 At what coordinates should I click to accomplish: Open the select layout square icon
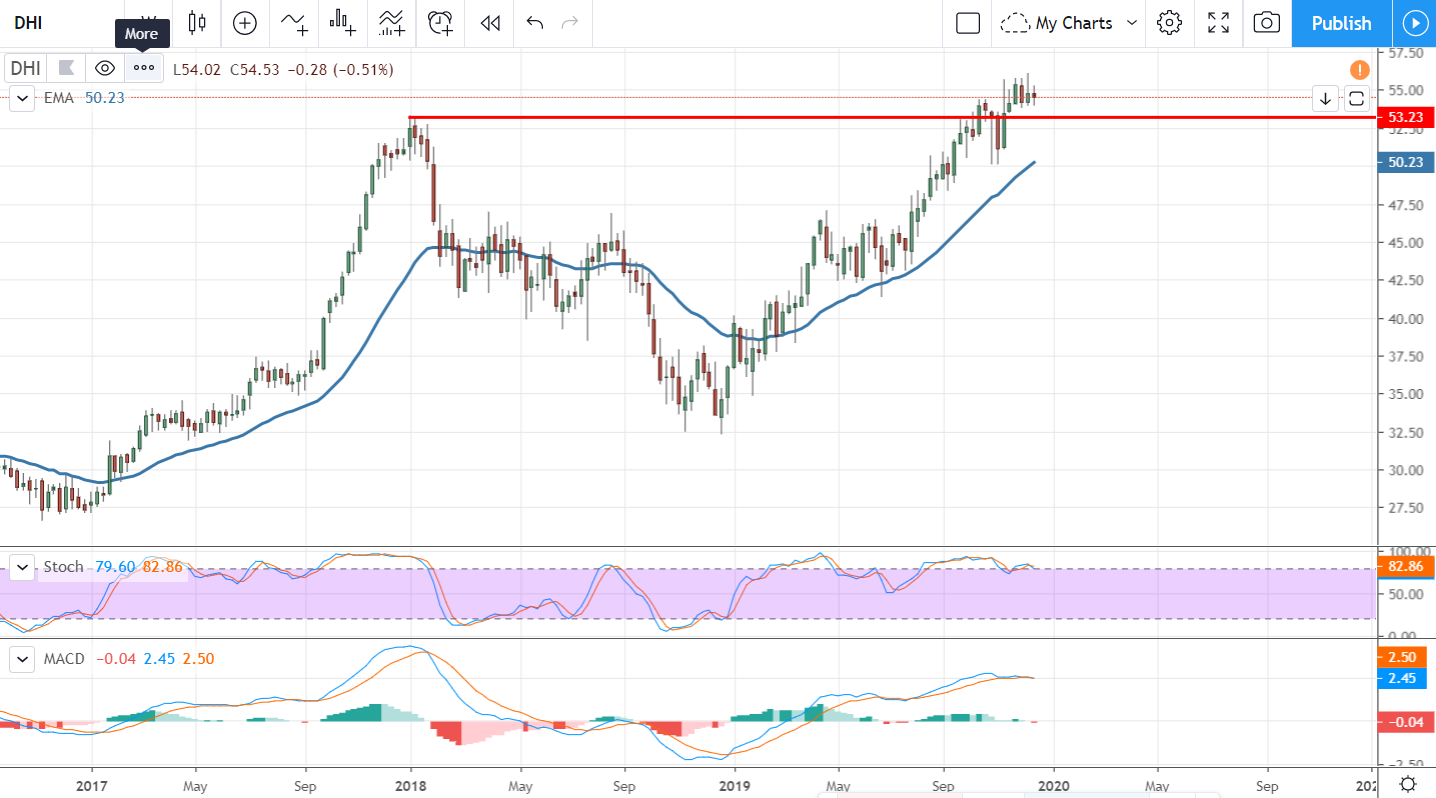click(968, 23)
